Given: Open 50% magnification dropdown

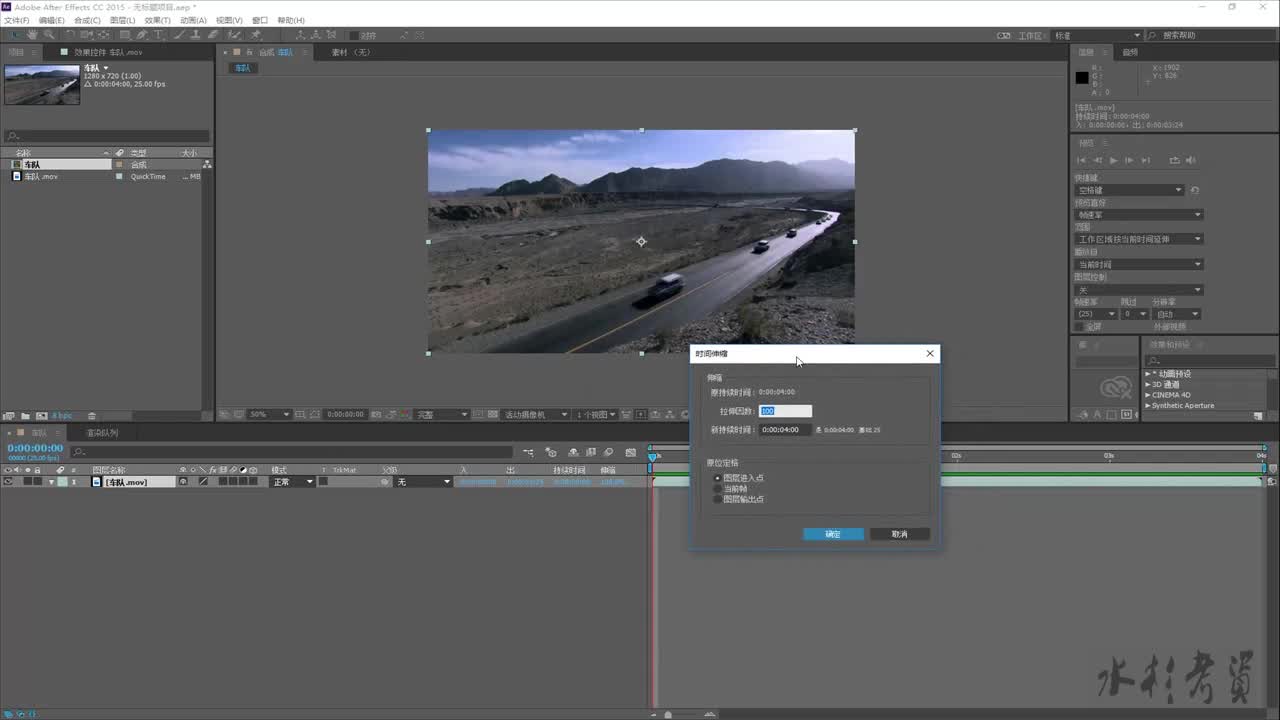Looking at the screenshot, I should pos(269,414).
